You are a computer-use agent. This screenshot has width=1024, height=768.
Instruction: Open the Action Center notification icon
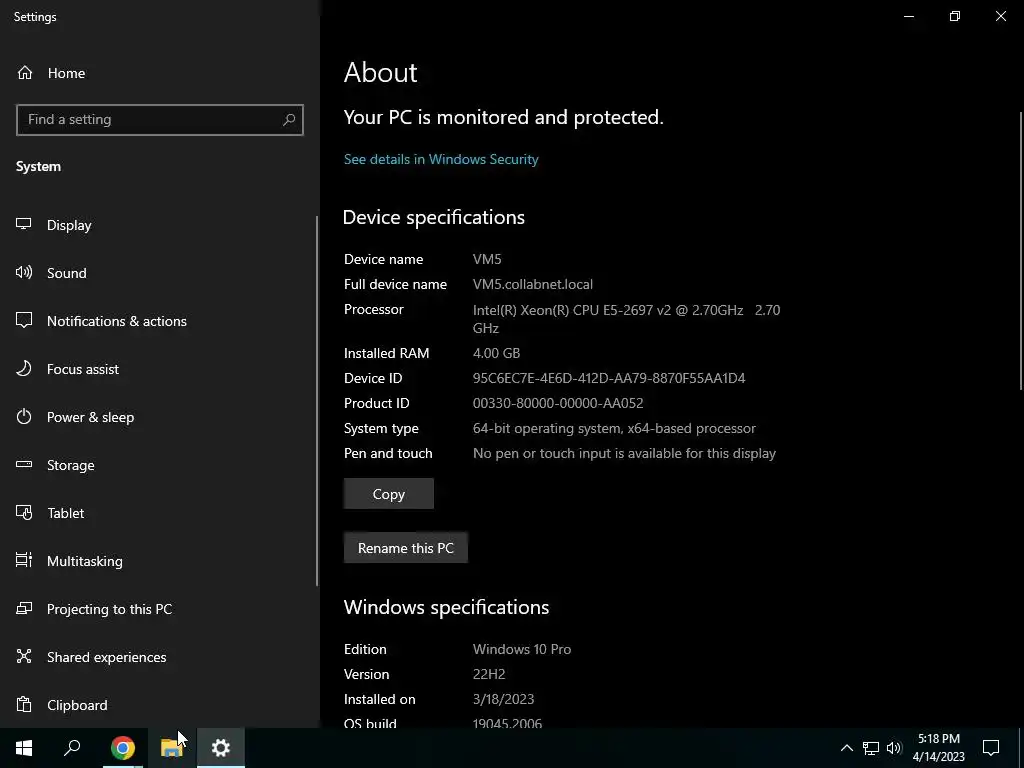click(x=991, y=748)
